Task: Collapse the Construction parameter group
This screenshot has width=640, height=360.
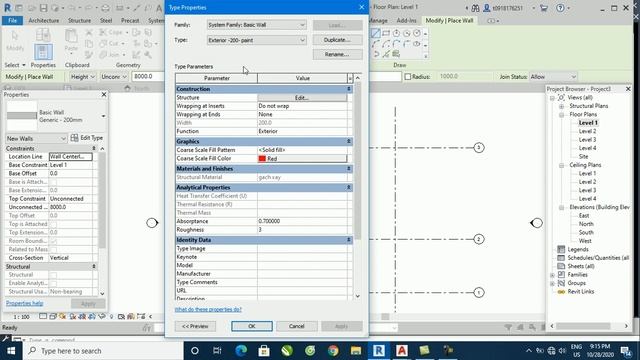Action: tap(349, 89)
